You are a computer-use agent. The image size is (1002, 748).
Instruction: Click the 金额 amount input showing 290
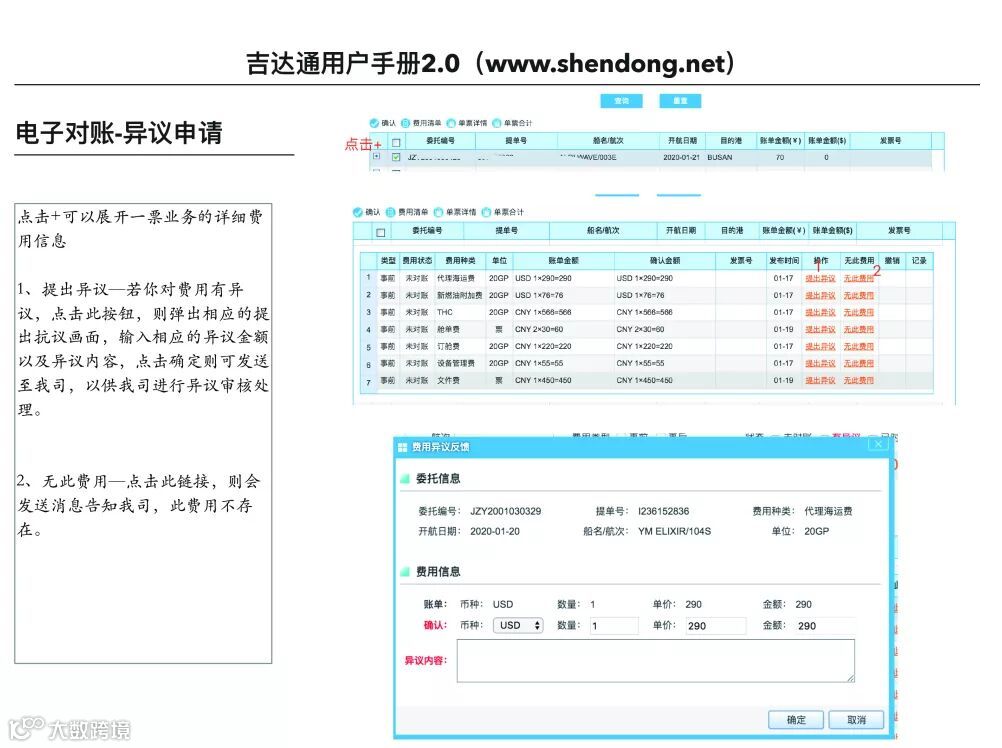tap(824, 626)
